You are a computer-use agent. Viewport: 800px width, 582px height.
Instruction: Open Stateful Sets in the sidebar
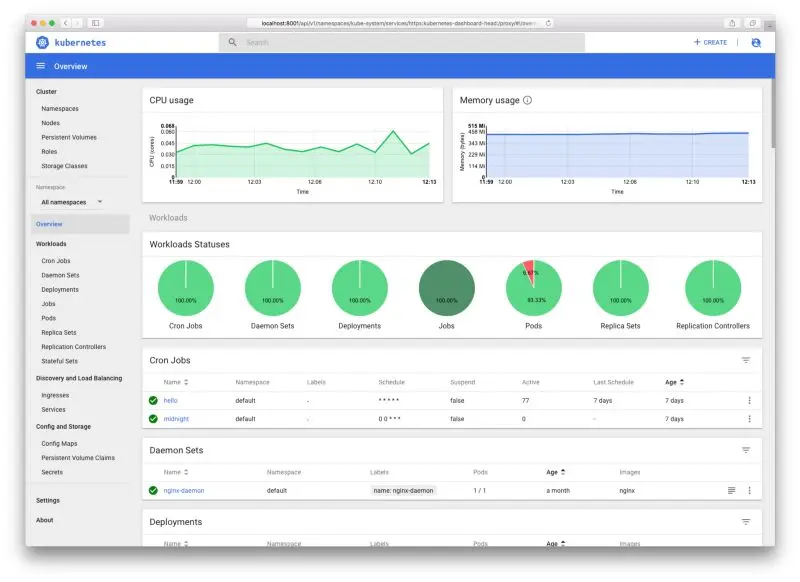click(59, 361)
